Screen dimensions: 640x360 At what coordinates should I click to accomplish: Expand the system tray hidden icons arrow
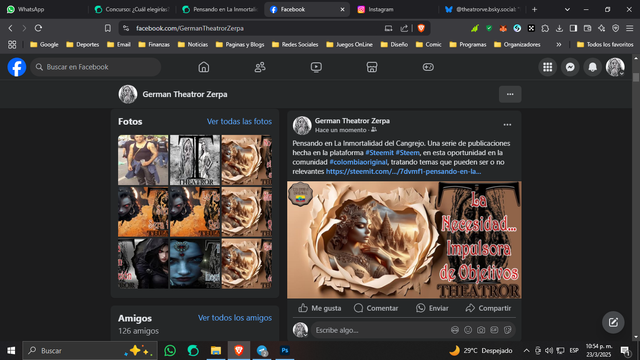pyautogui.click(x=527, y=351)
